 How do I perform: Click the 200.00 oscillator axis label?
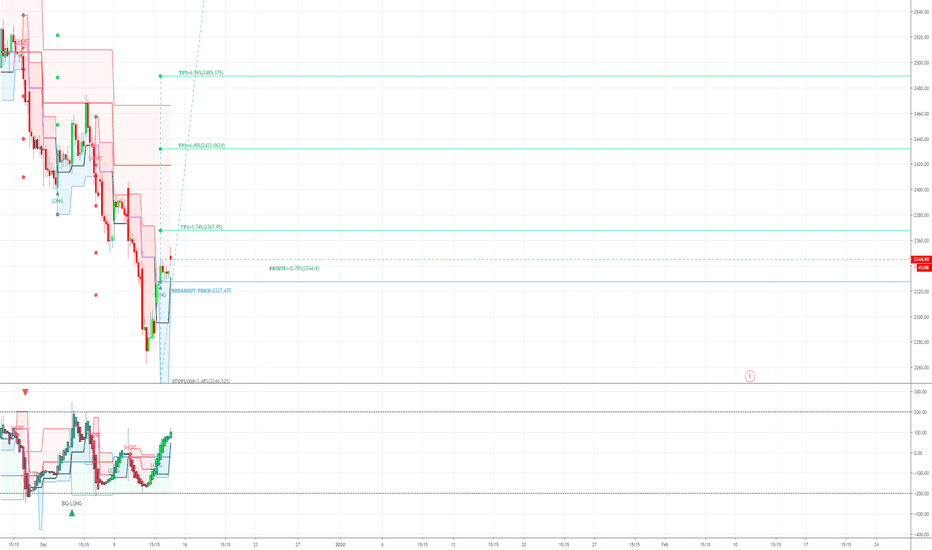point(921,412)
